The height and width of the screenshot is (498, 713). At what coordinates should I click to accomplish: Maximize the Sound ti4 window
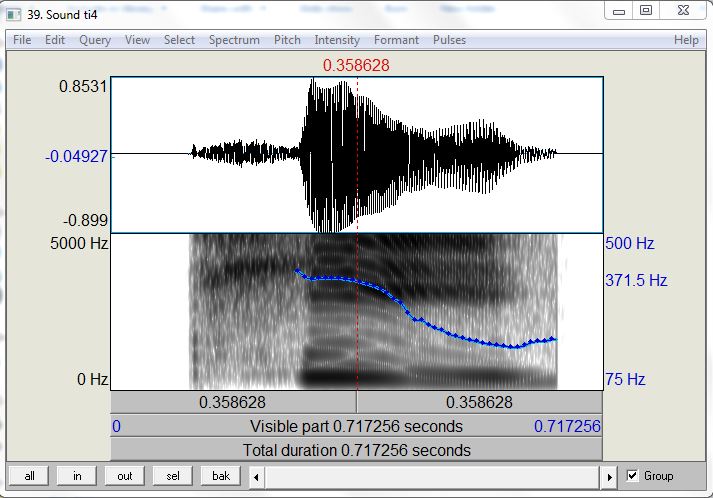click(646, 10)
